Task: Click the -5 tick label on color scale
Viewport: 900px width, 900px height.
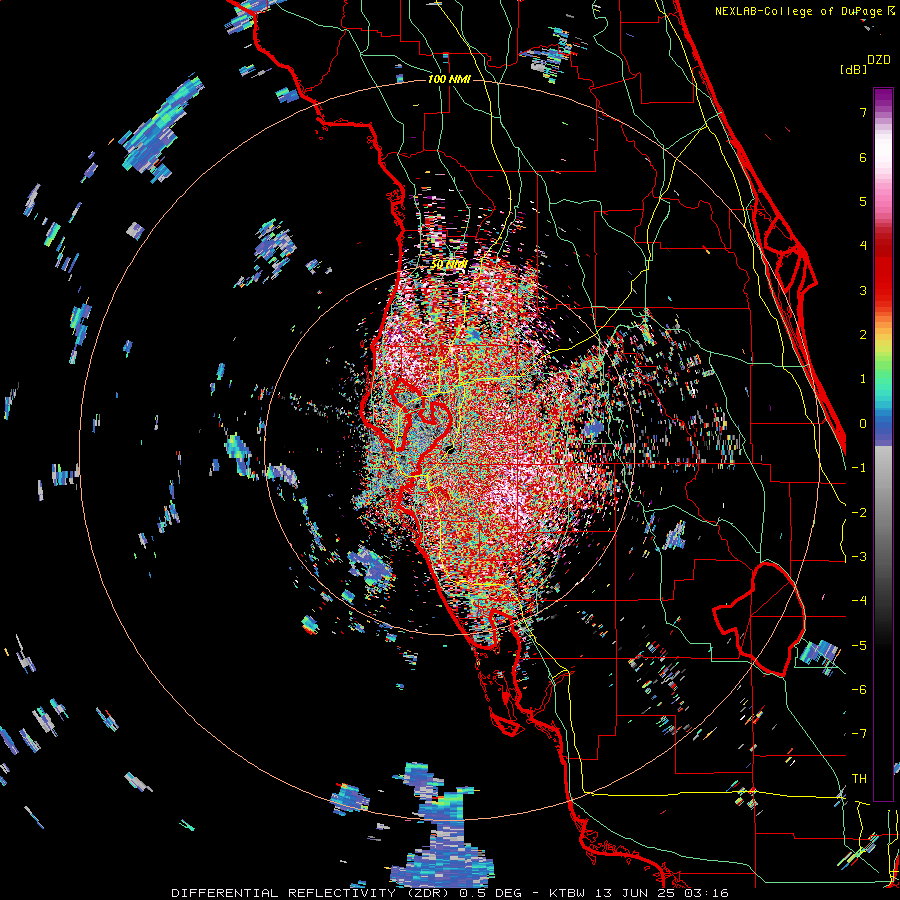Action: (859, 646)
